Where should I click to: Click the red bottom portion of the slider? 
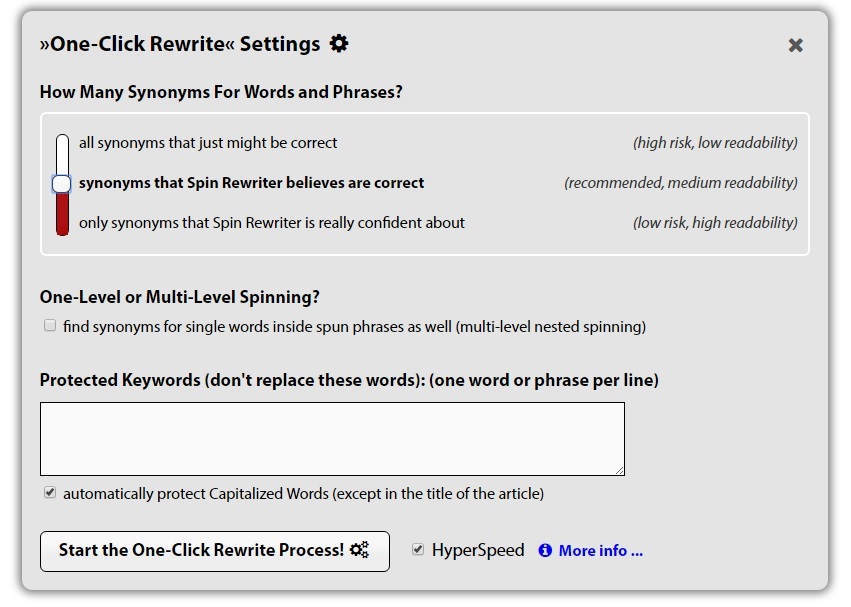pos(62,214)
